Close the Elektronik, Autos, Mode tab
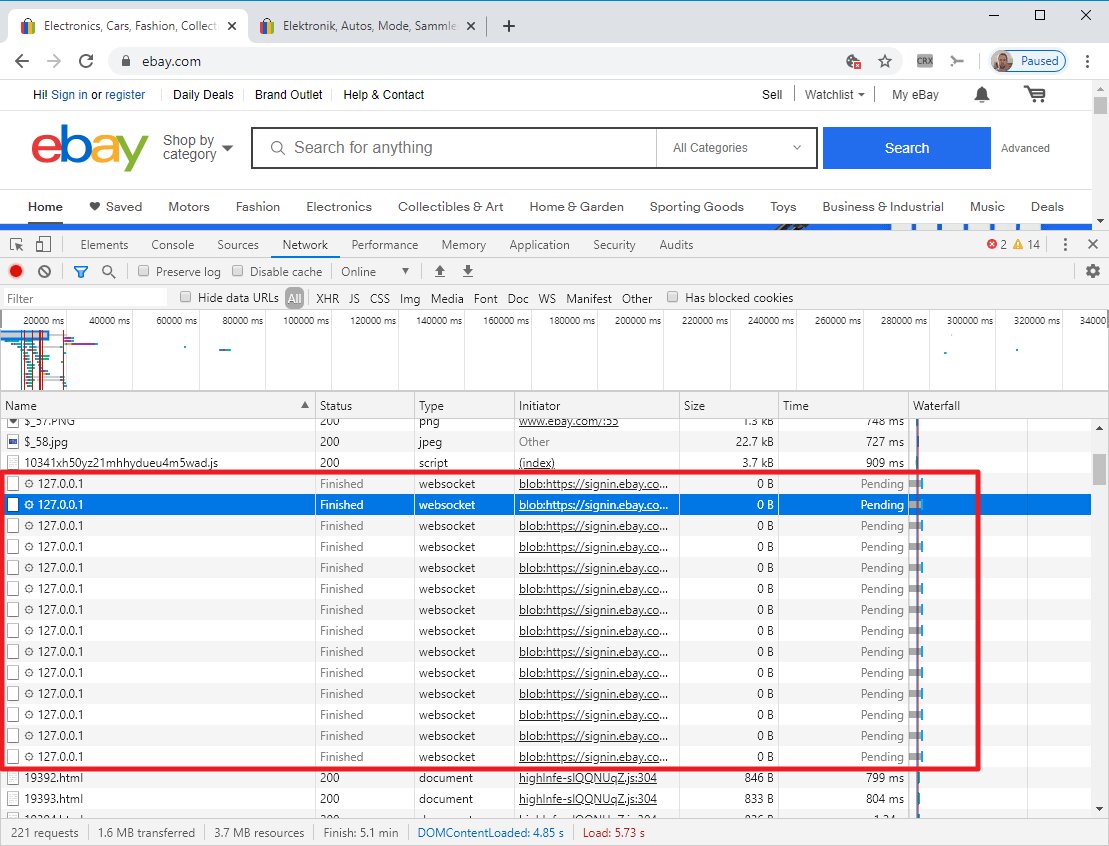Screen dimensions: 1109x846 click(471, 26)
